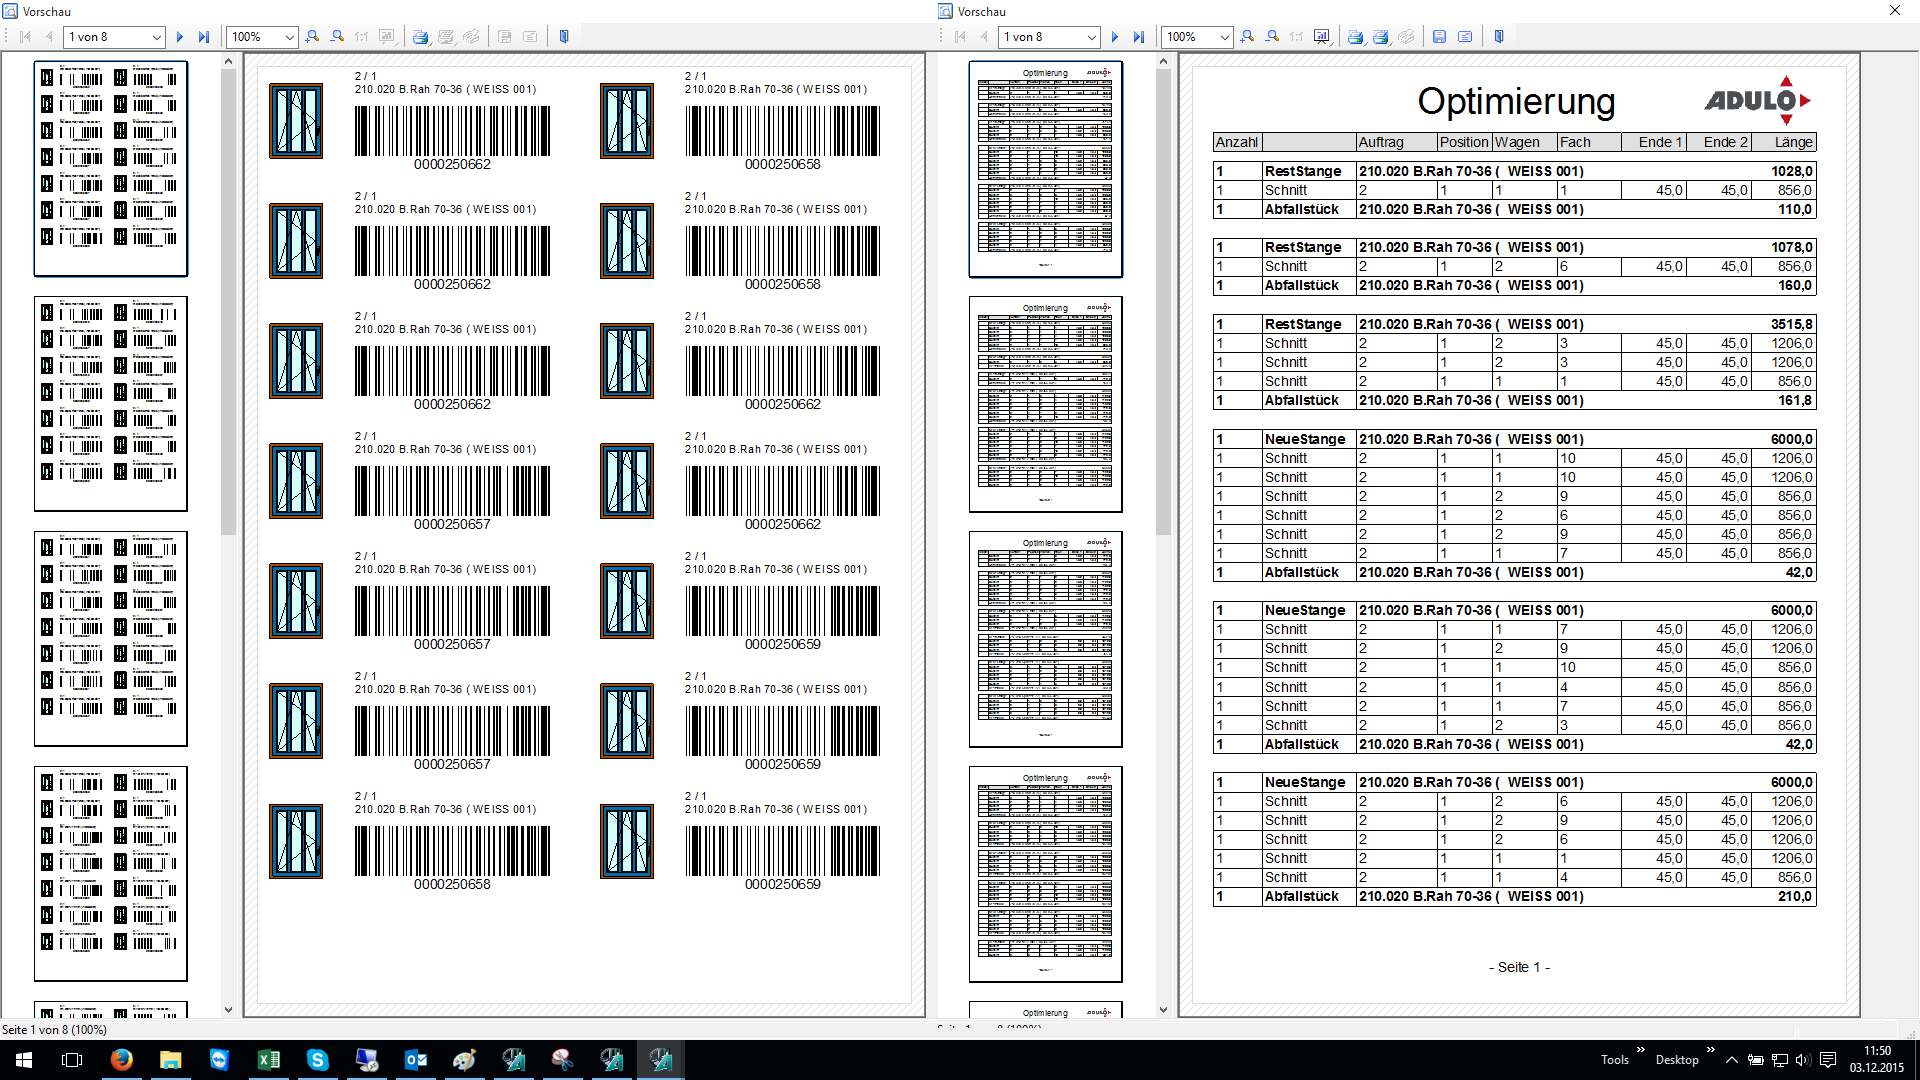
Task: Open Task View on taskbar
Action: [72, 1060]
